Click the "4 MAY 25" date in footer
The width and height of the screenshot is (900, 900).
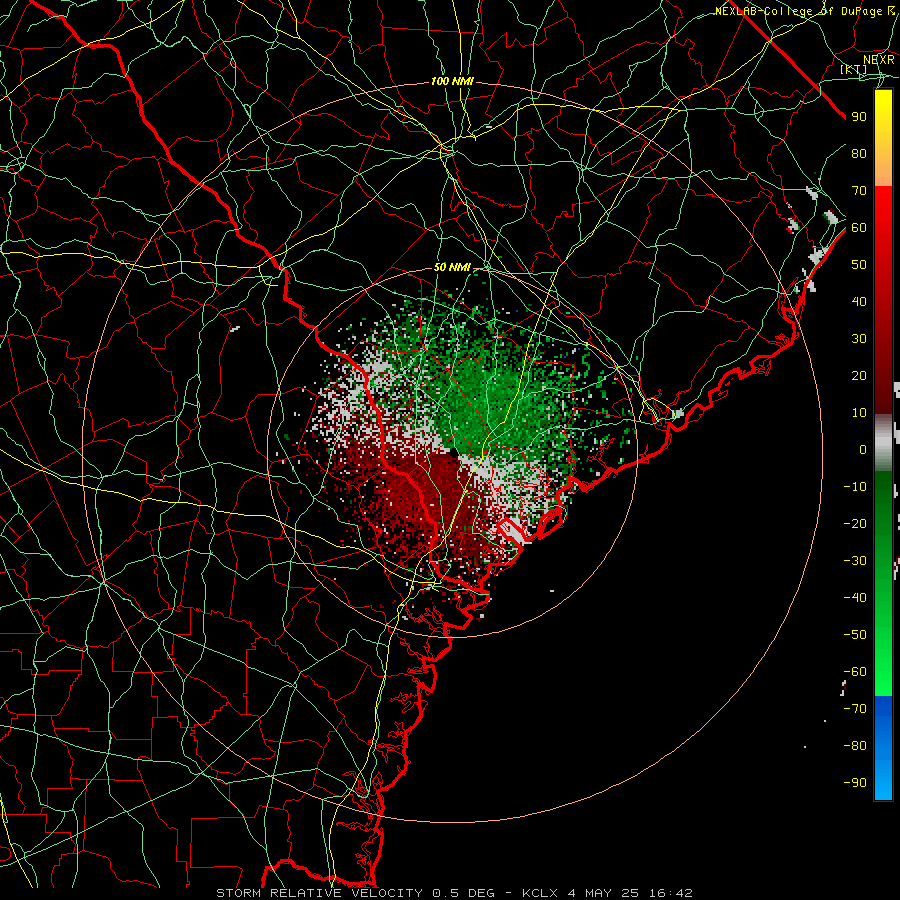point(604,893)
